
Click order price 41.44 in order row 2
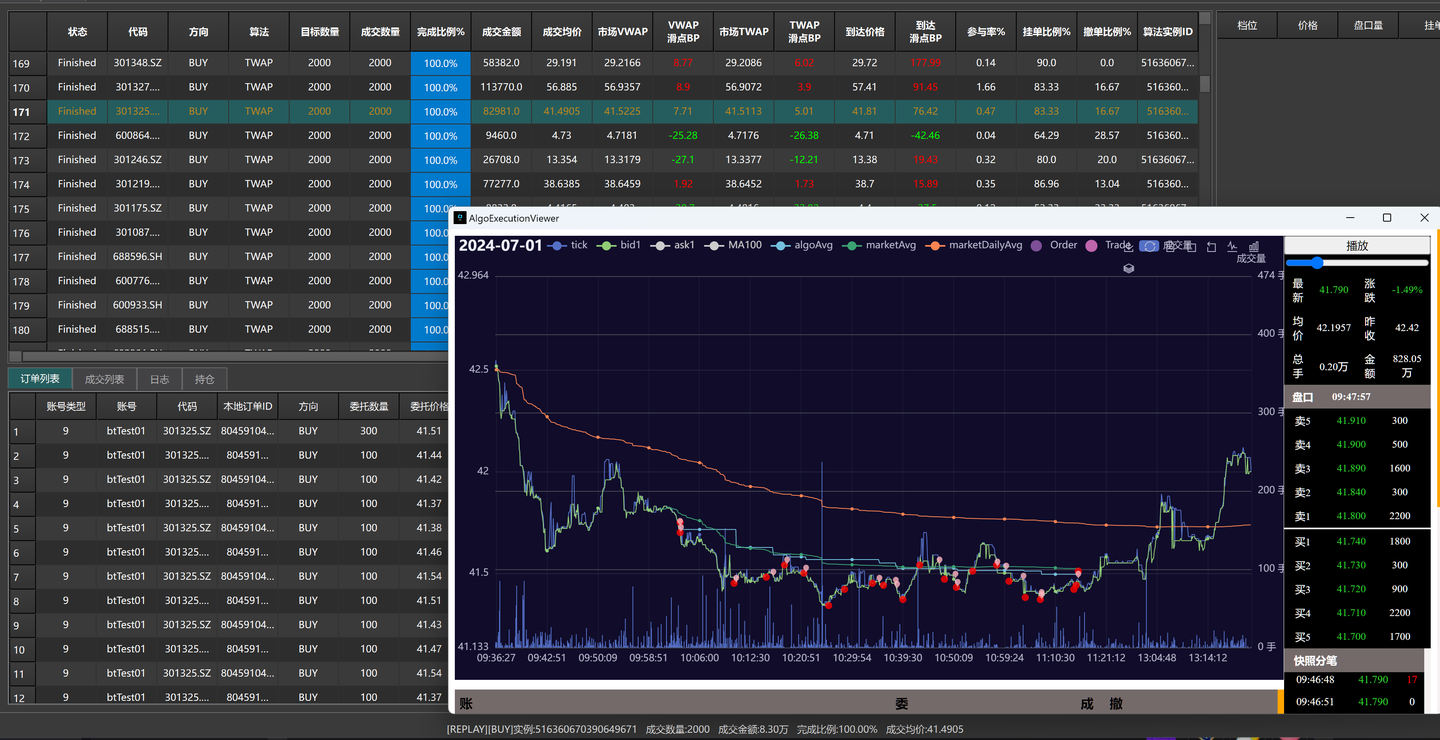coord(428,455)
